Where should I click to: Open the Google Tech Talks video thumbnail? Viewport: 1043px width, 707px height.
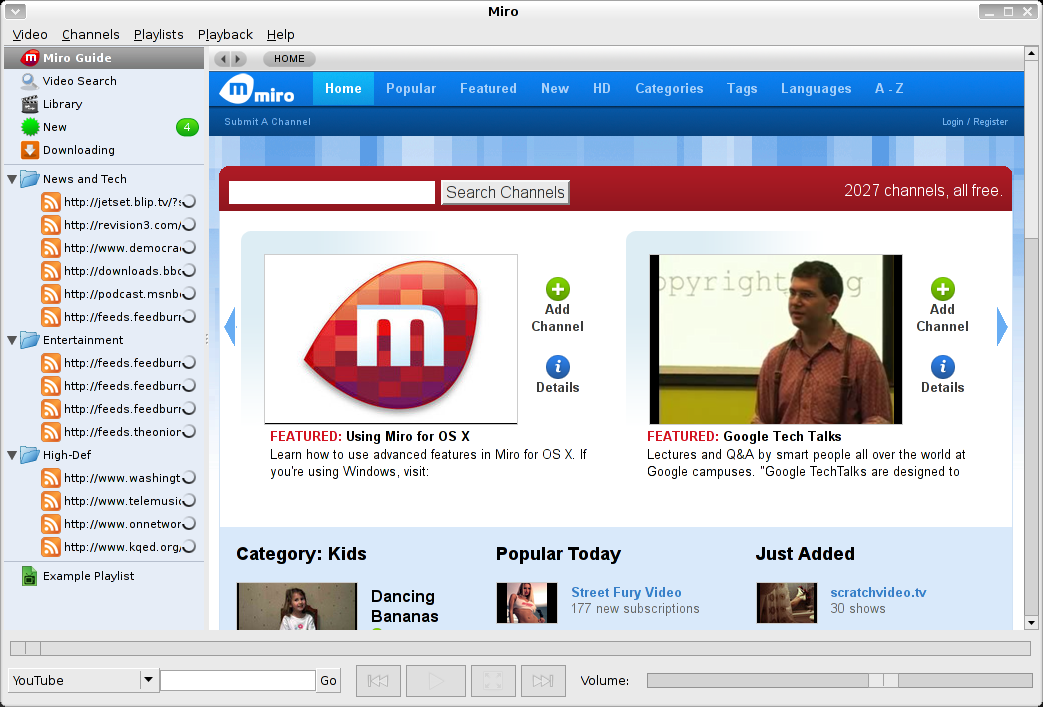click(776, 339)
